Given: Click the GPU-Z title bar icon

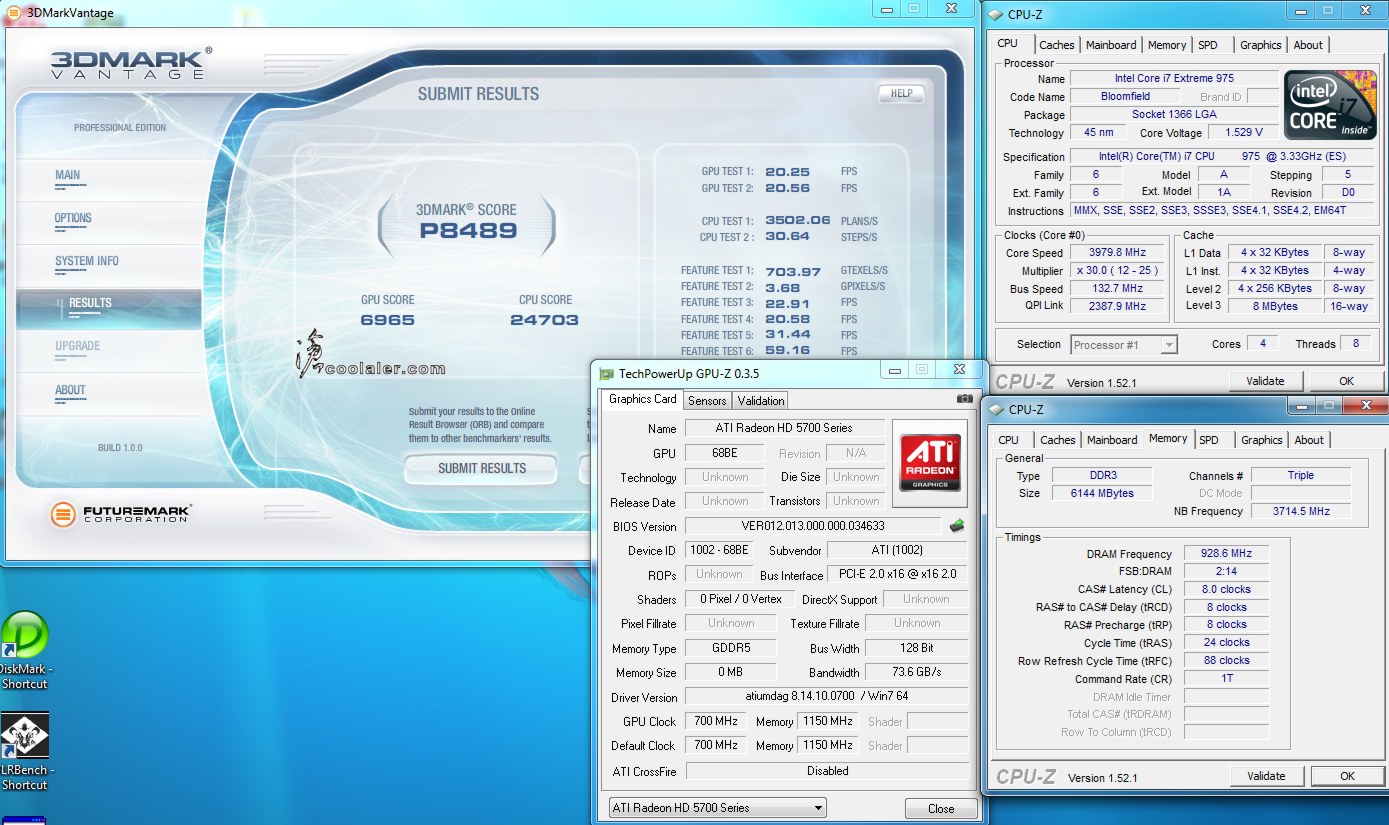Looking at the screenshot, I should point(605,374).
